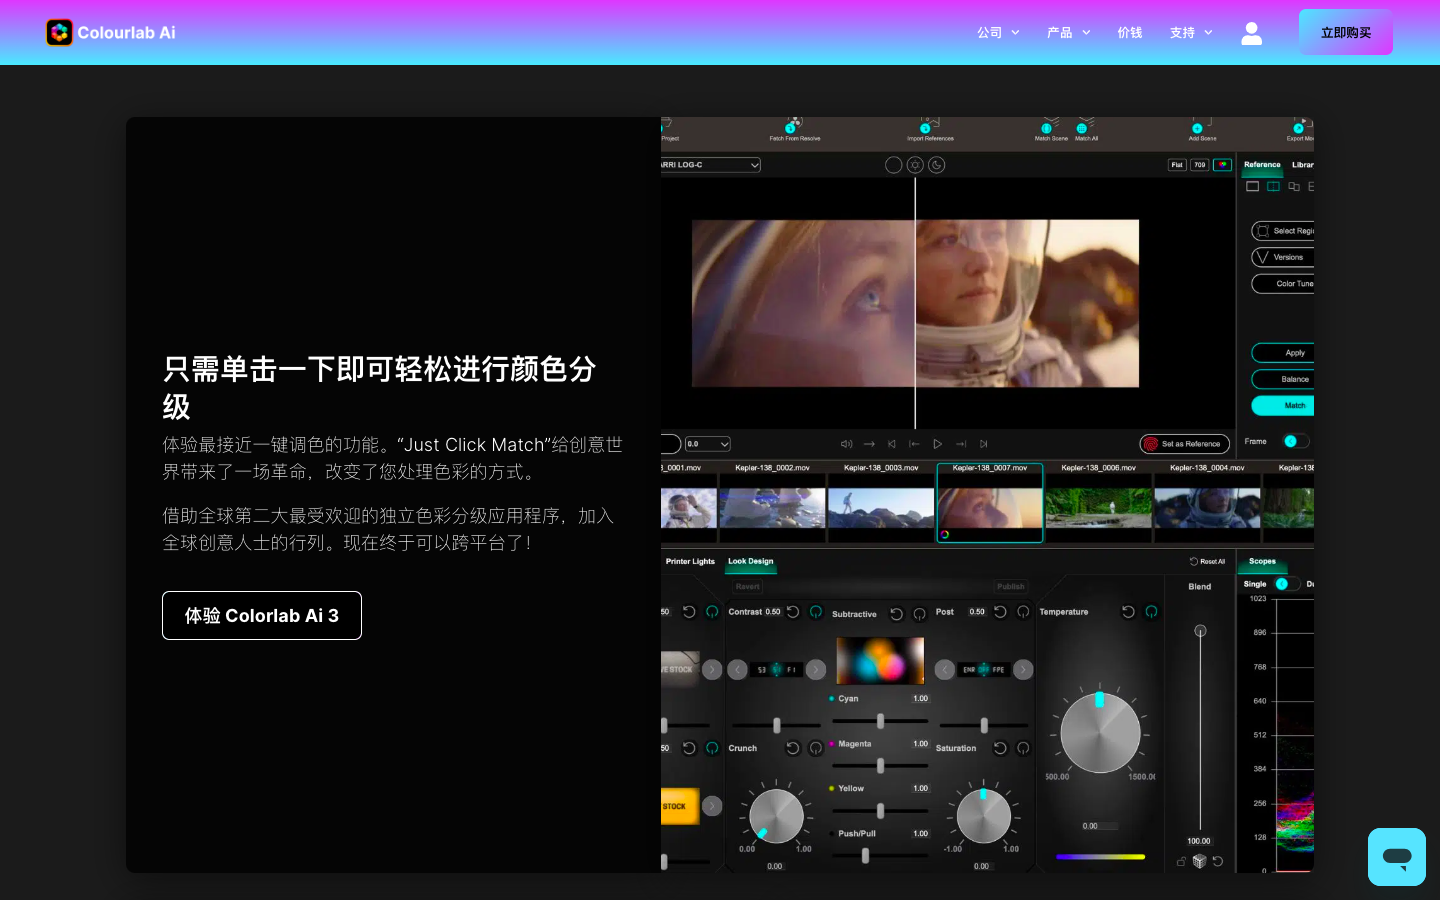Click the Contrast preset previous arrow

pos(737,670)
